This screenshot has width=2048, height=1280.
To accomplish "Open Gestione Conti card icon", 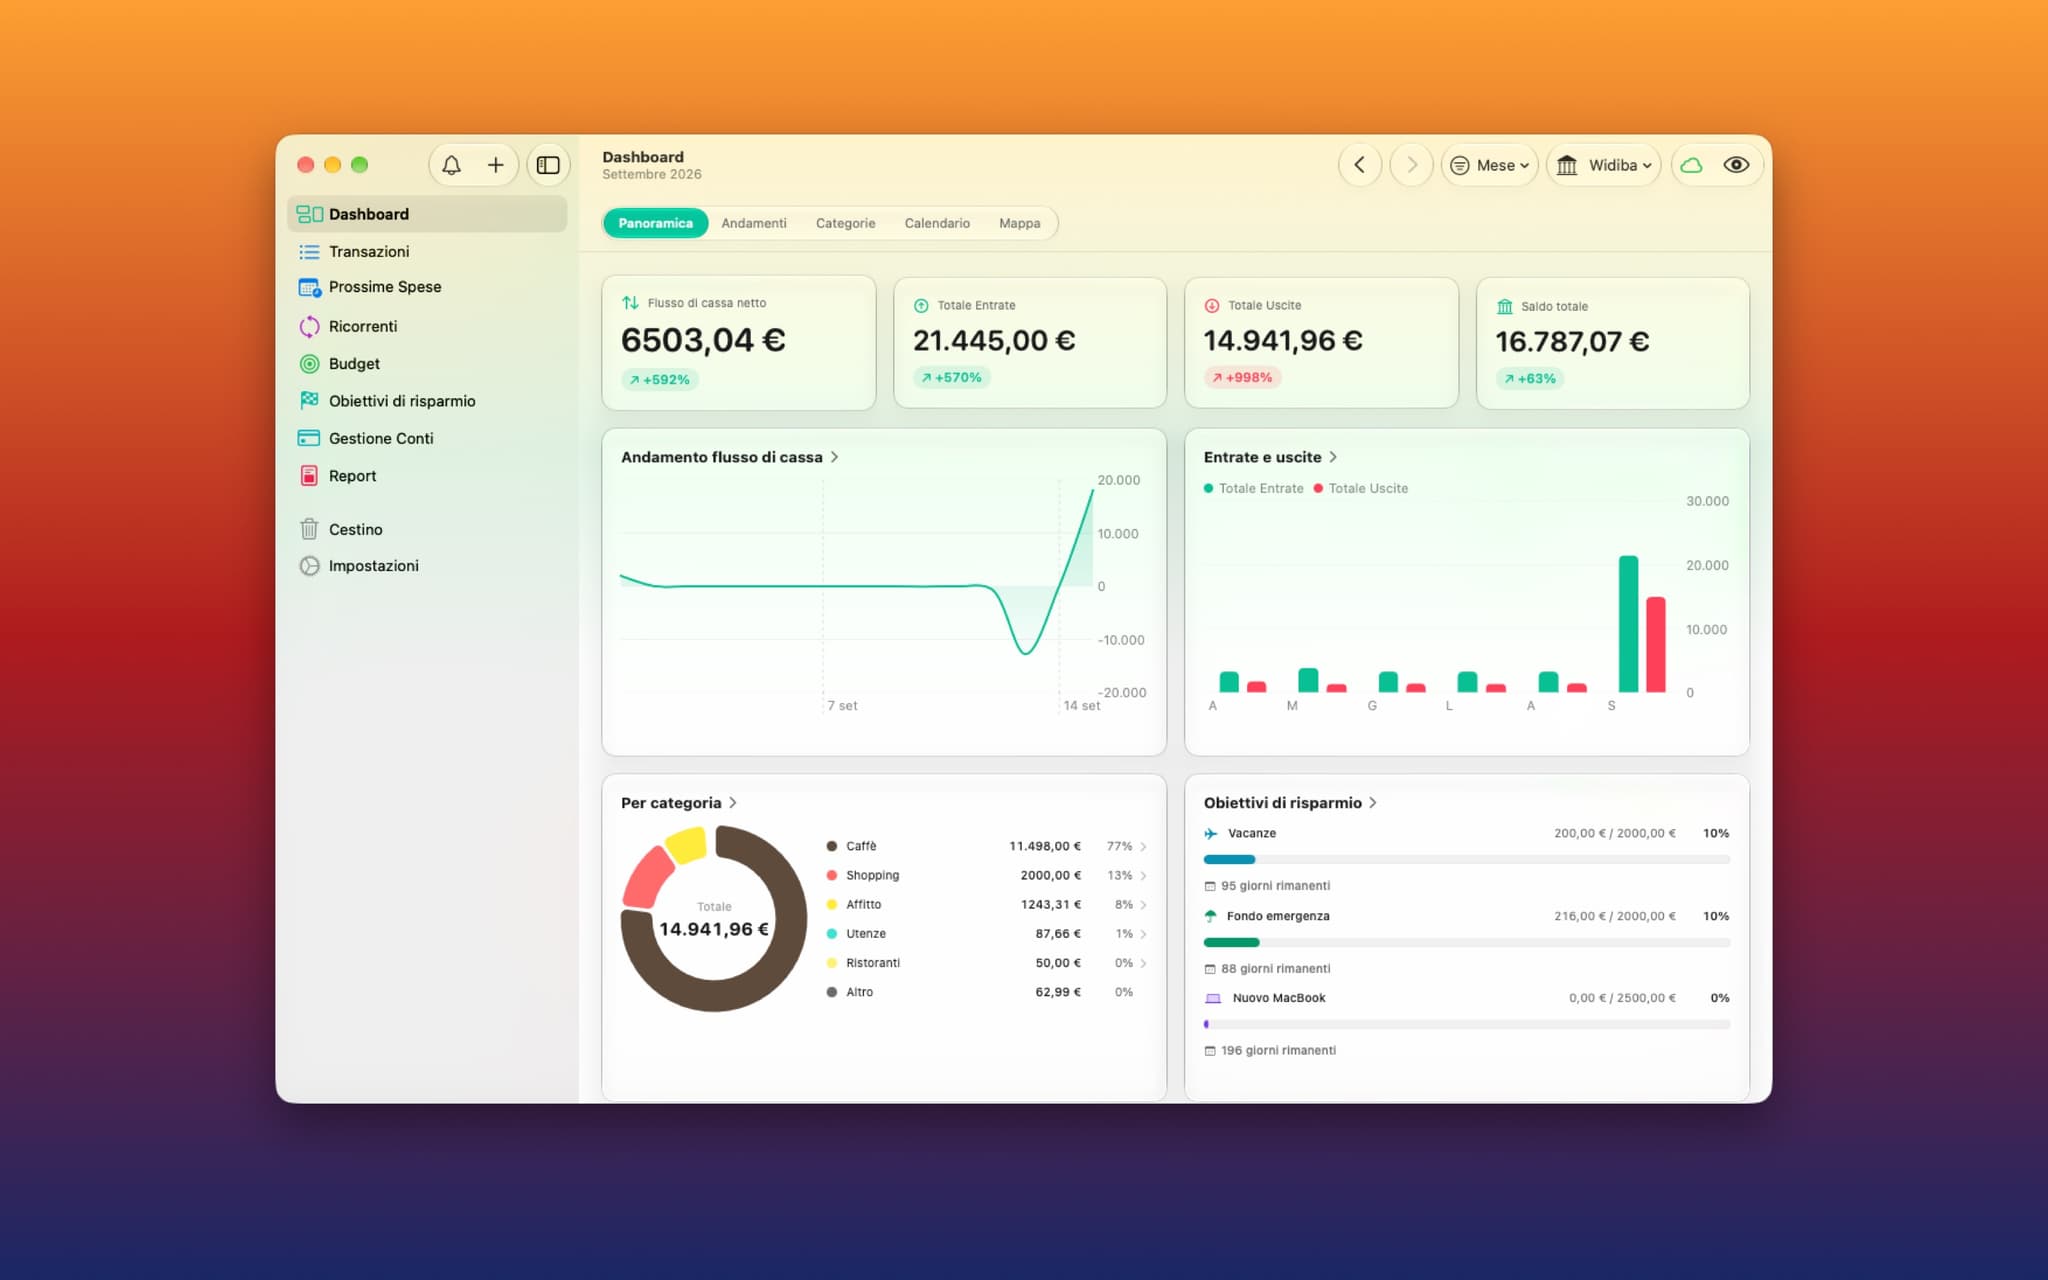I will tap(309, 438).
